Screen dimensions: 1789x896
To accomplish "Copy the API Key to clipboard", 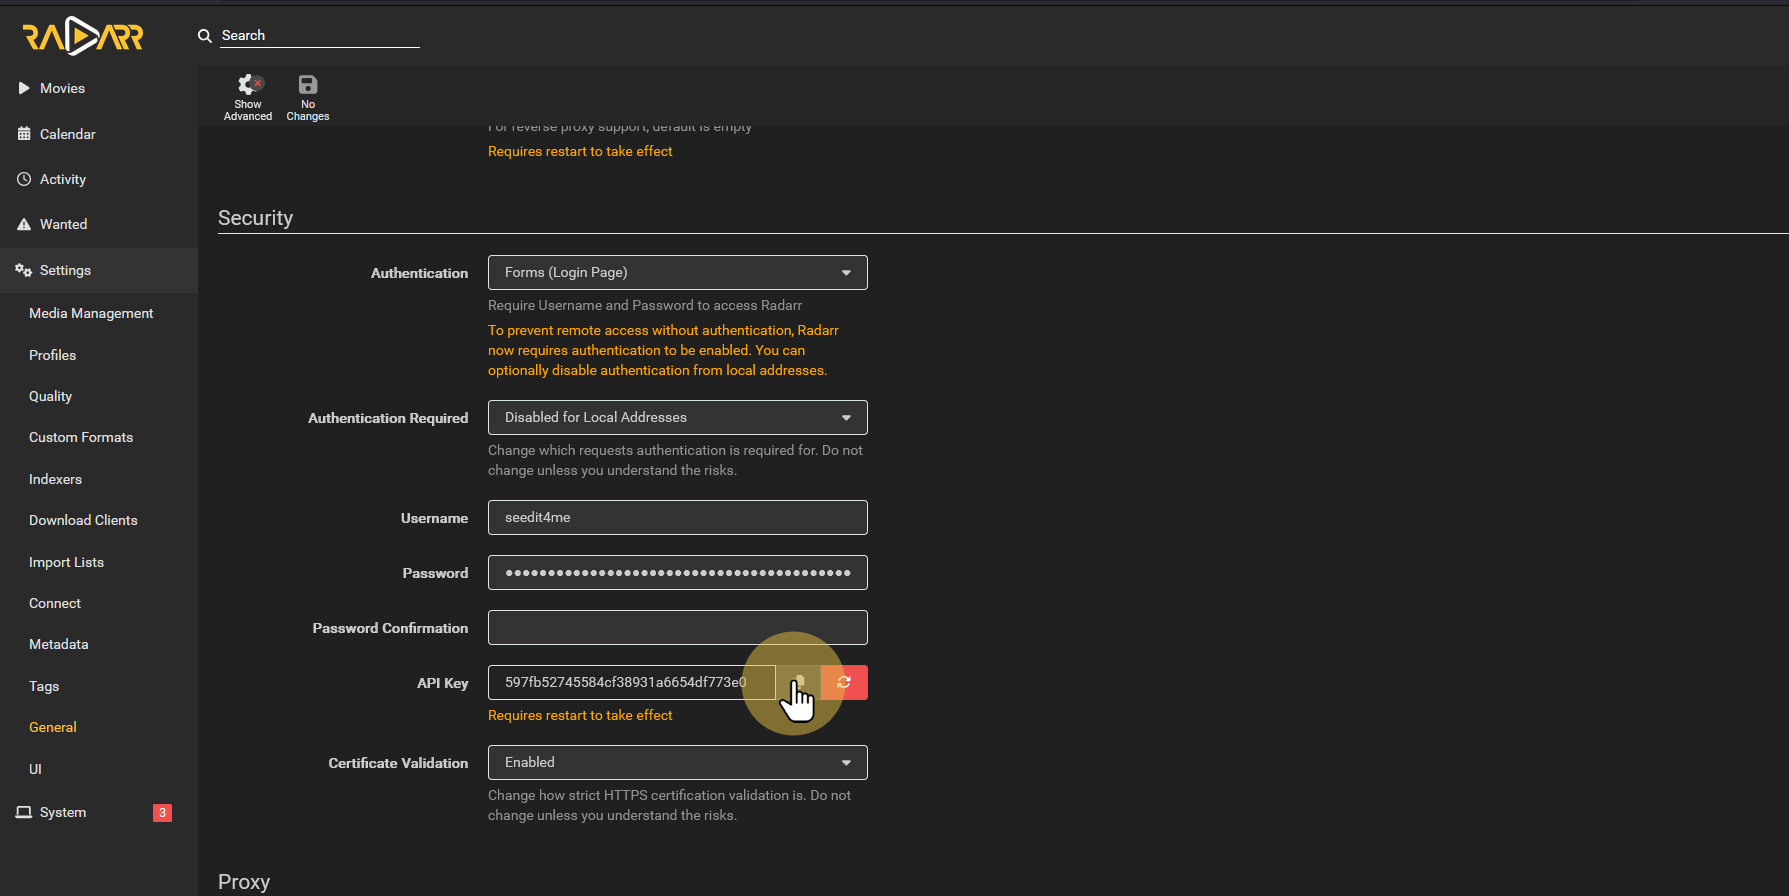I will tap(798, 682).
